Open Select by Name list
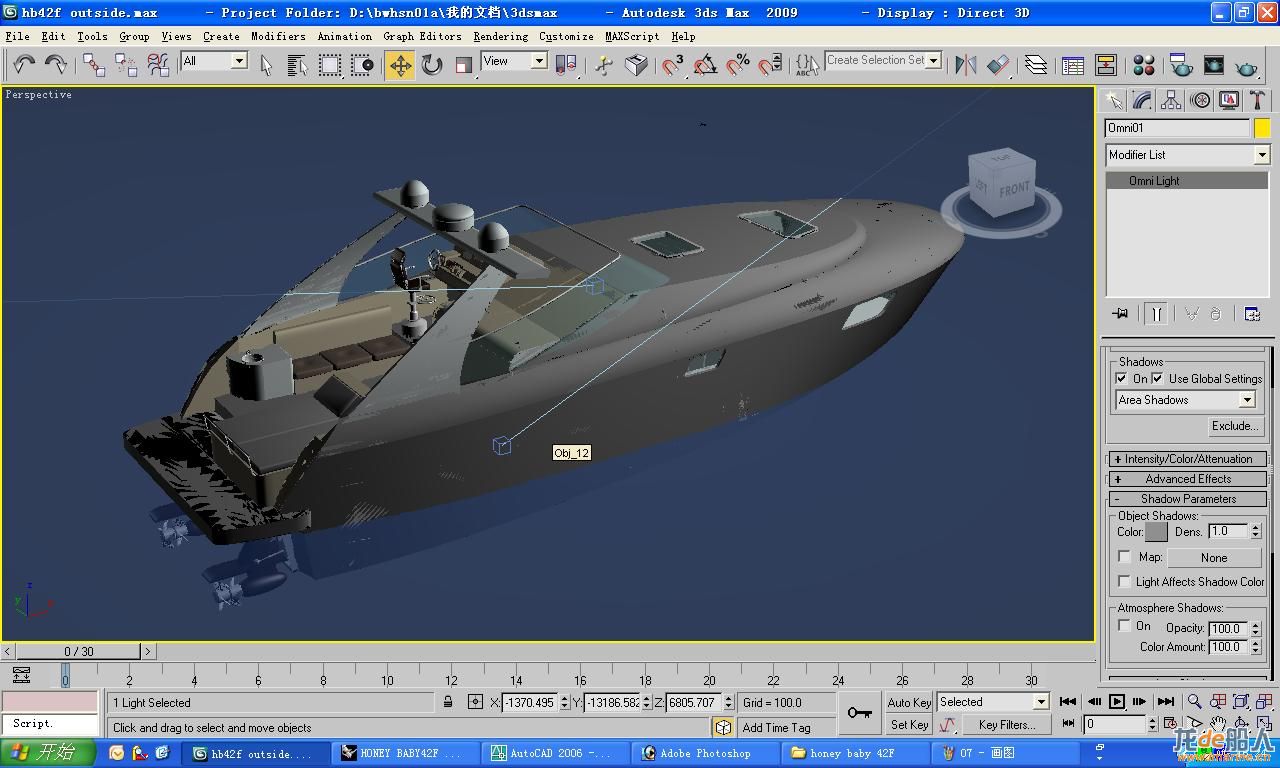Viewport: 1280px width, 768px height. pyautogui.click(x=297, y=65)
